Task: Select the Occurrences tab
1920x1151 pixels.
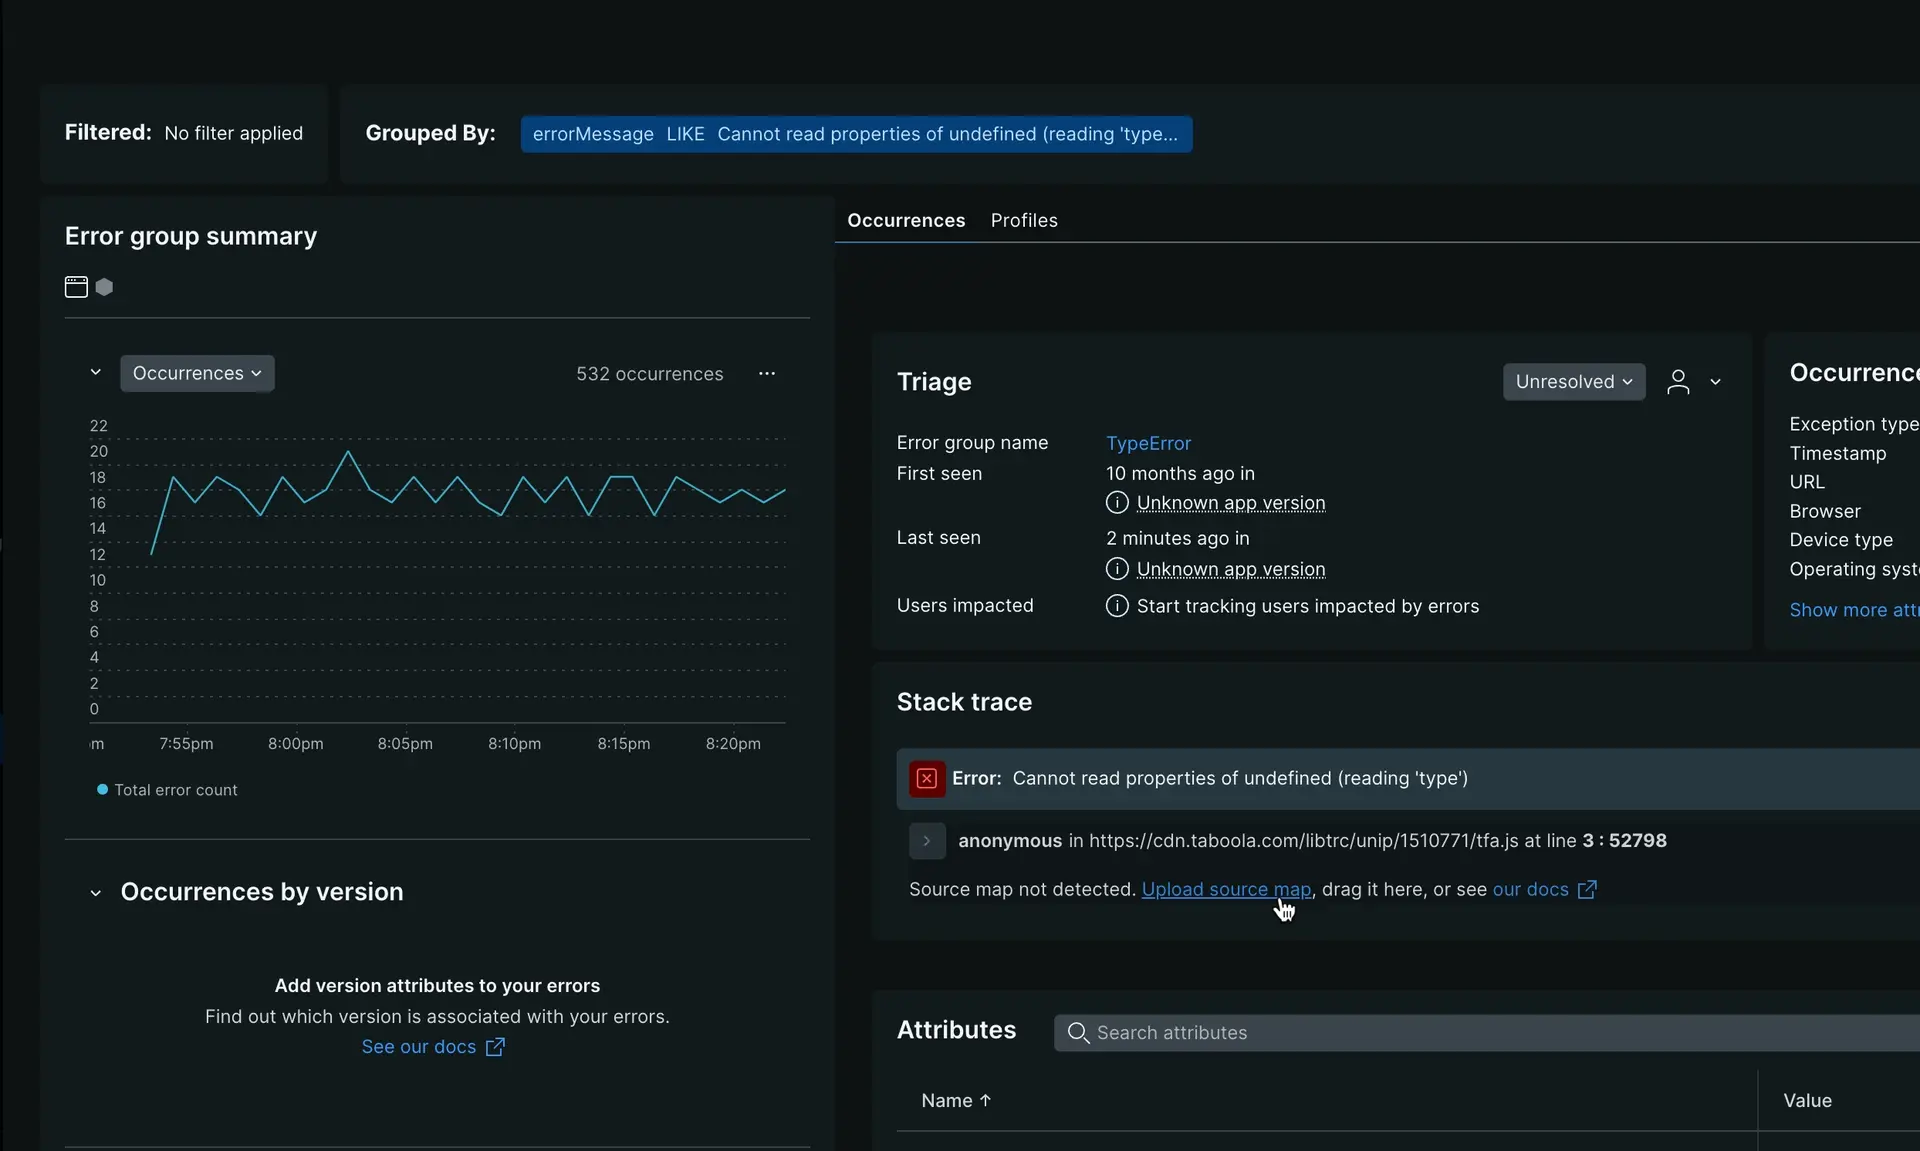Action: click(906, 220)
